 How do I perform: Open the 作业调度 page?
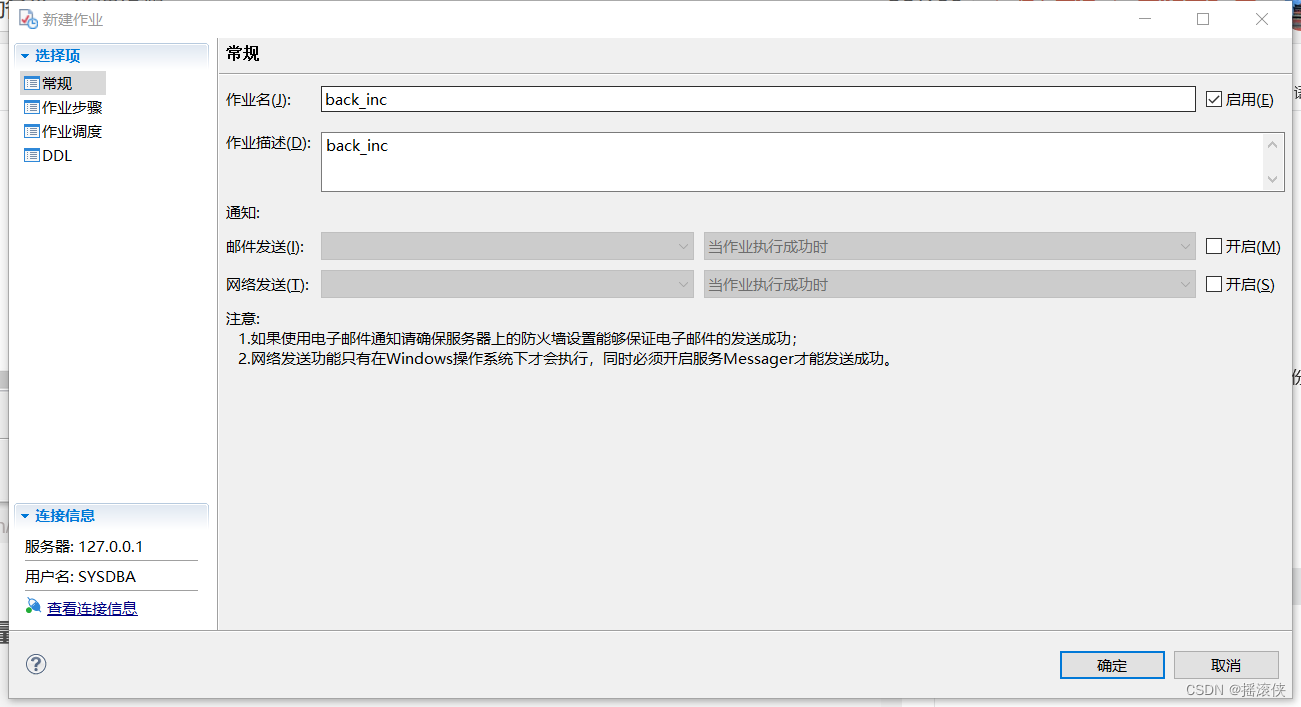point(72,131)
